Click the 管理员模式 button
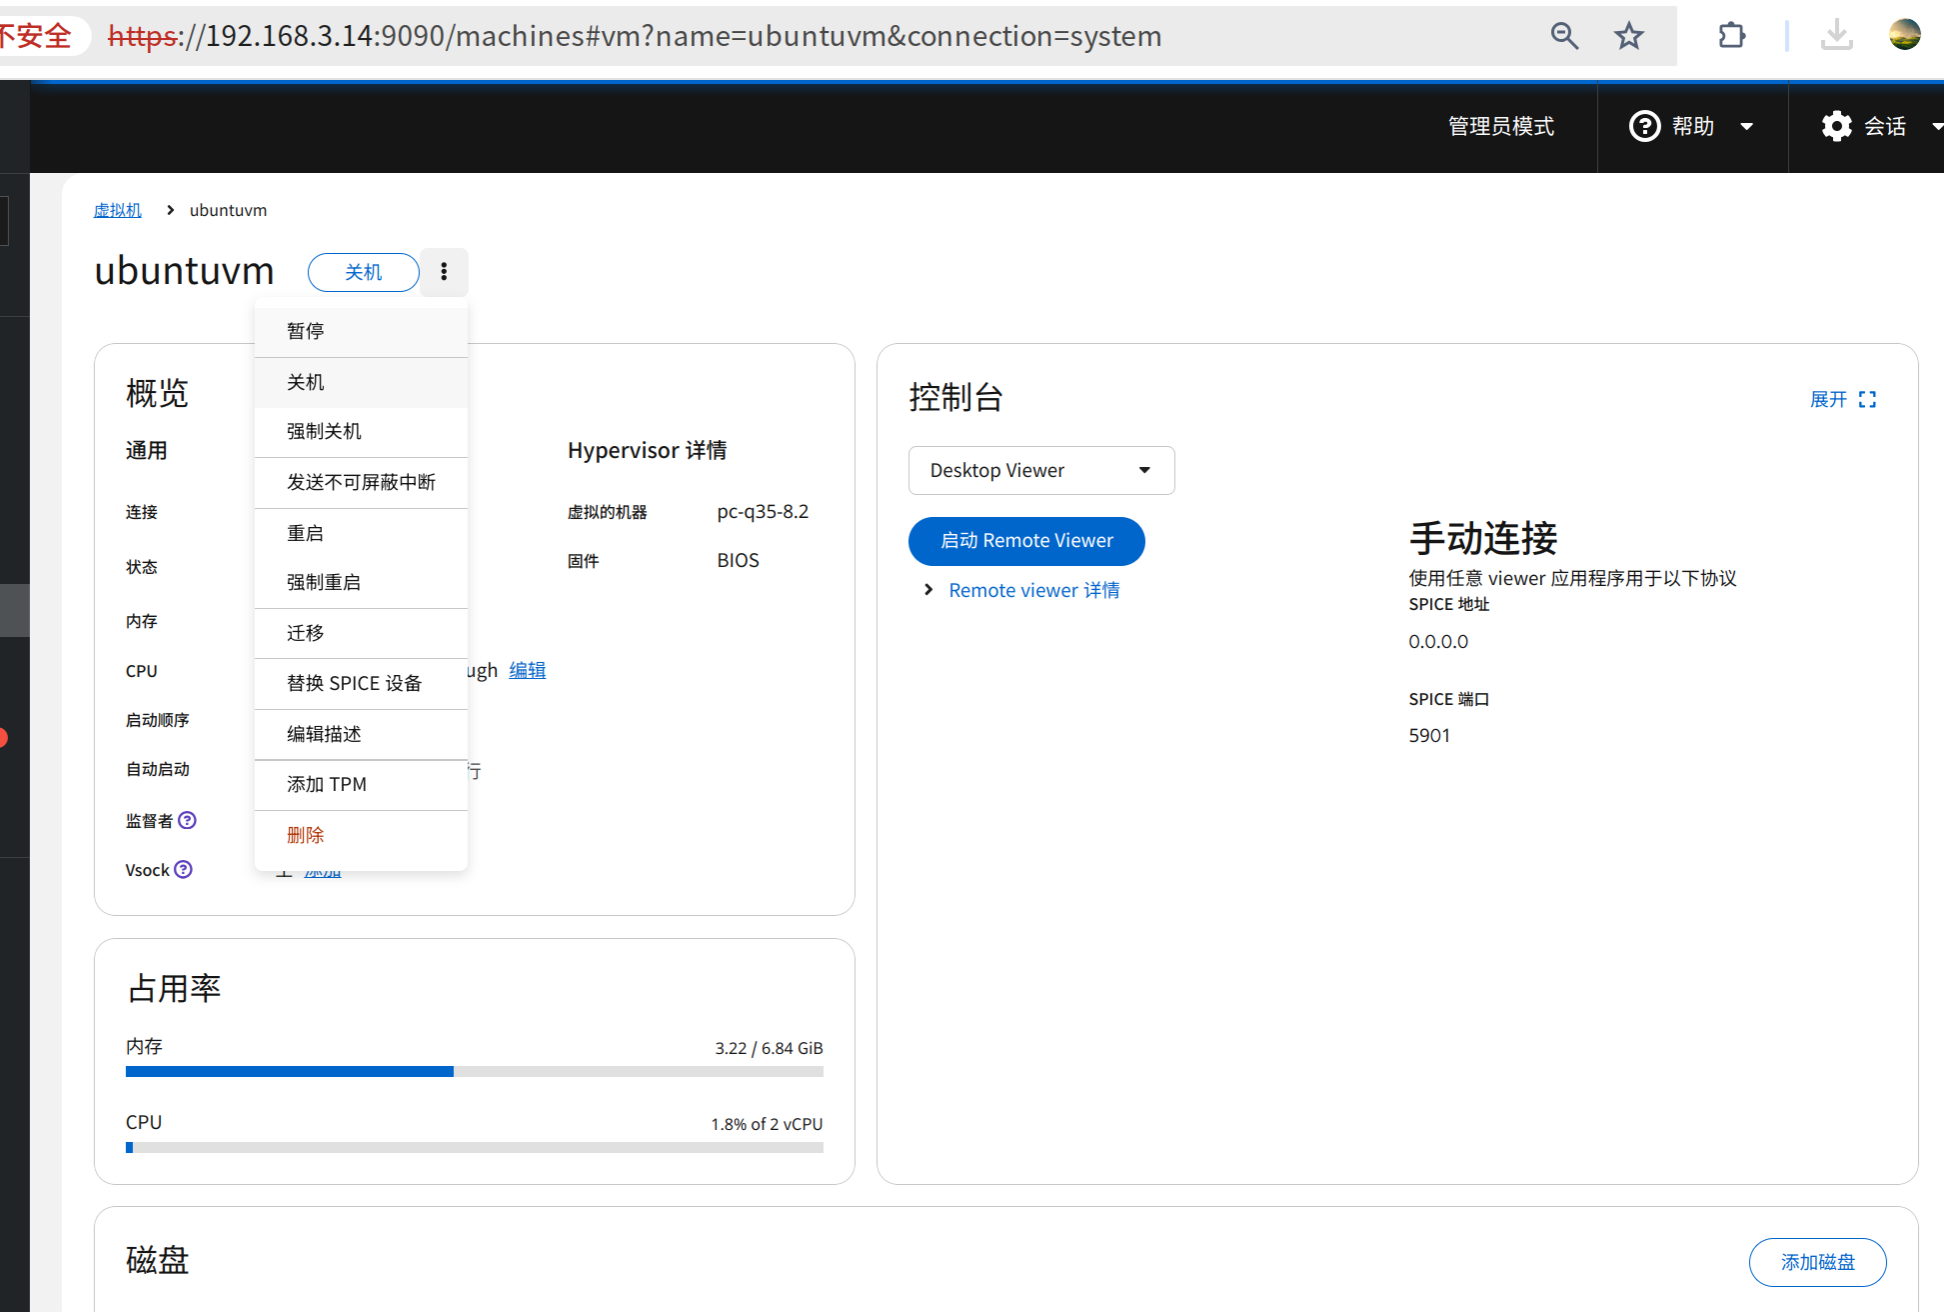1944x1312 pixels. click(1501, 126)
